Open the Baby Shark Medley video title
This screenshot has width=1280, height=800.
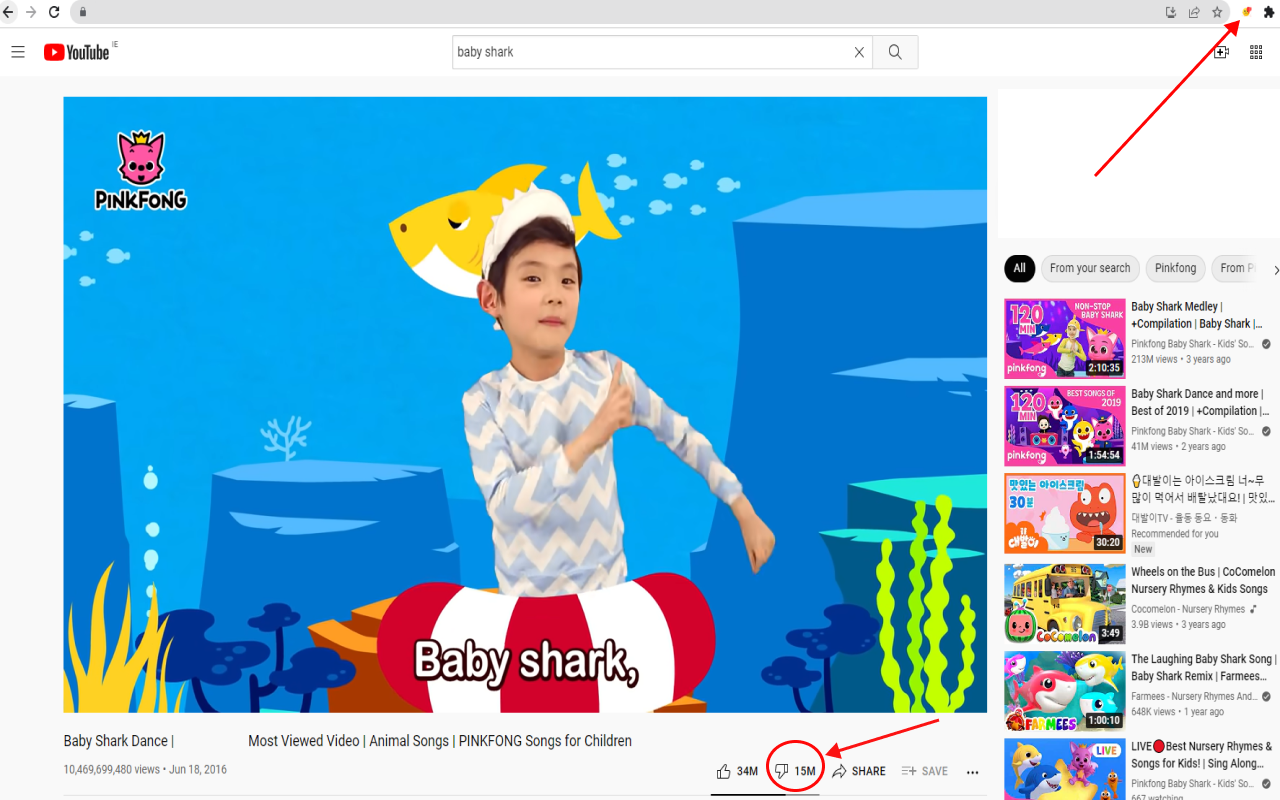[1197, 315]
